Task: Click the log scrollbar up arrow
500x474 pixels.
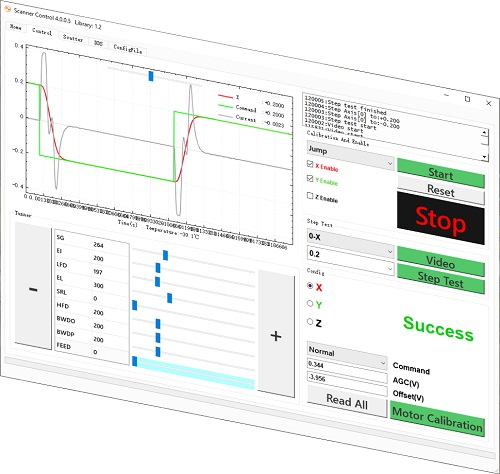Action: [x=484, y=133]
